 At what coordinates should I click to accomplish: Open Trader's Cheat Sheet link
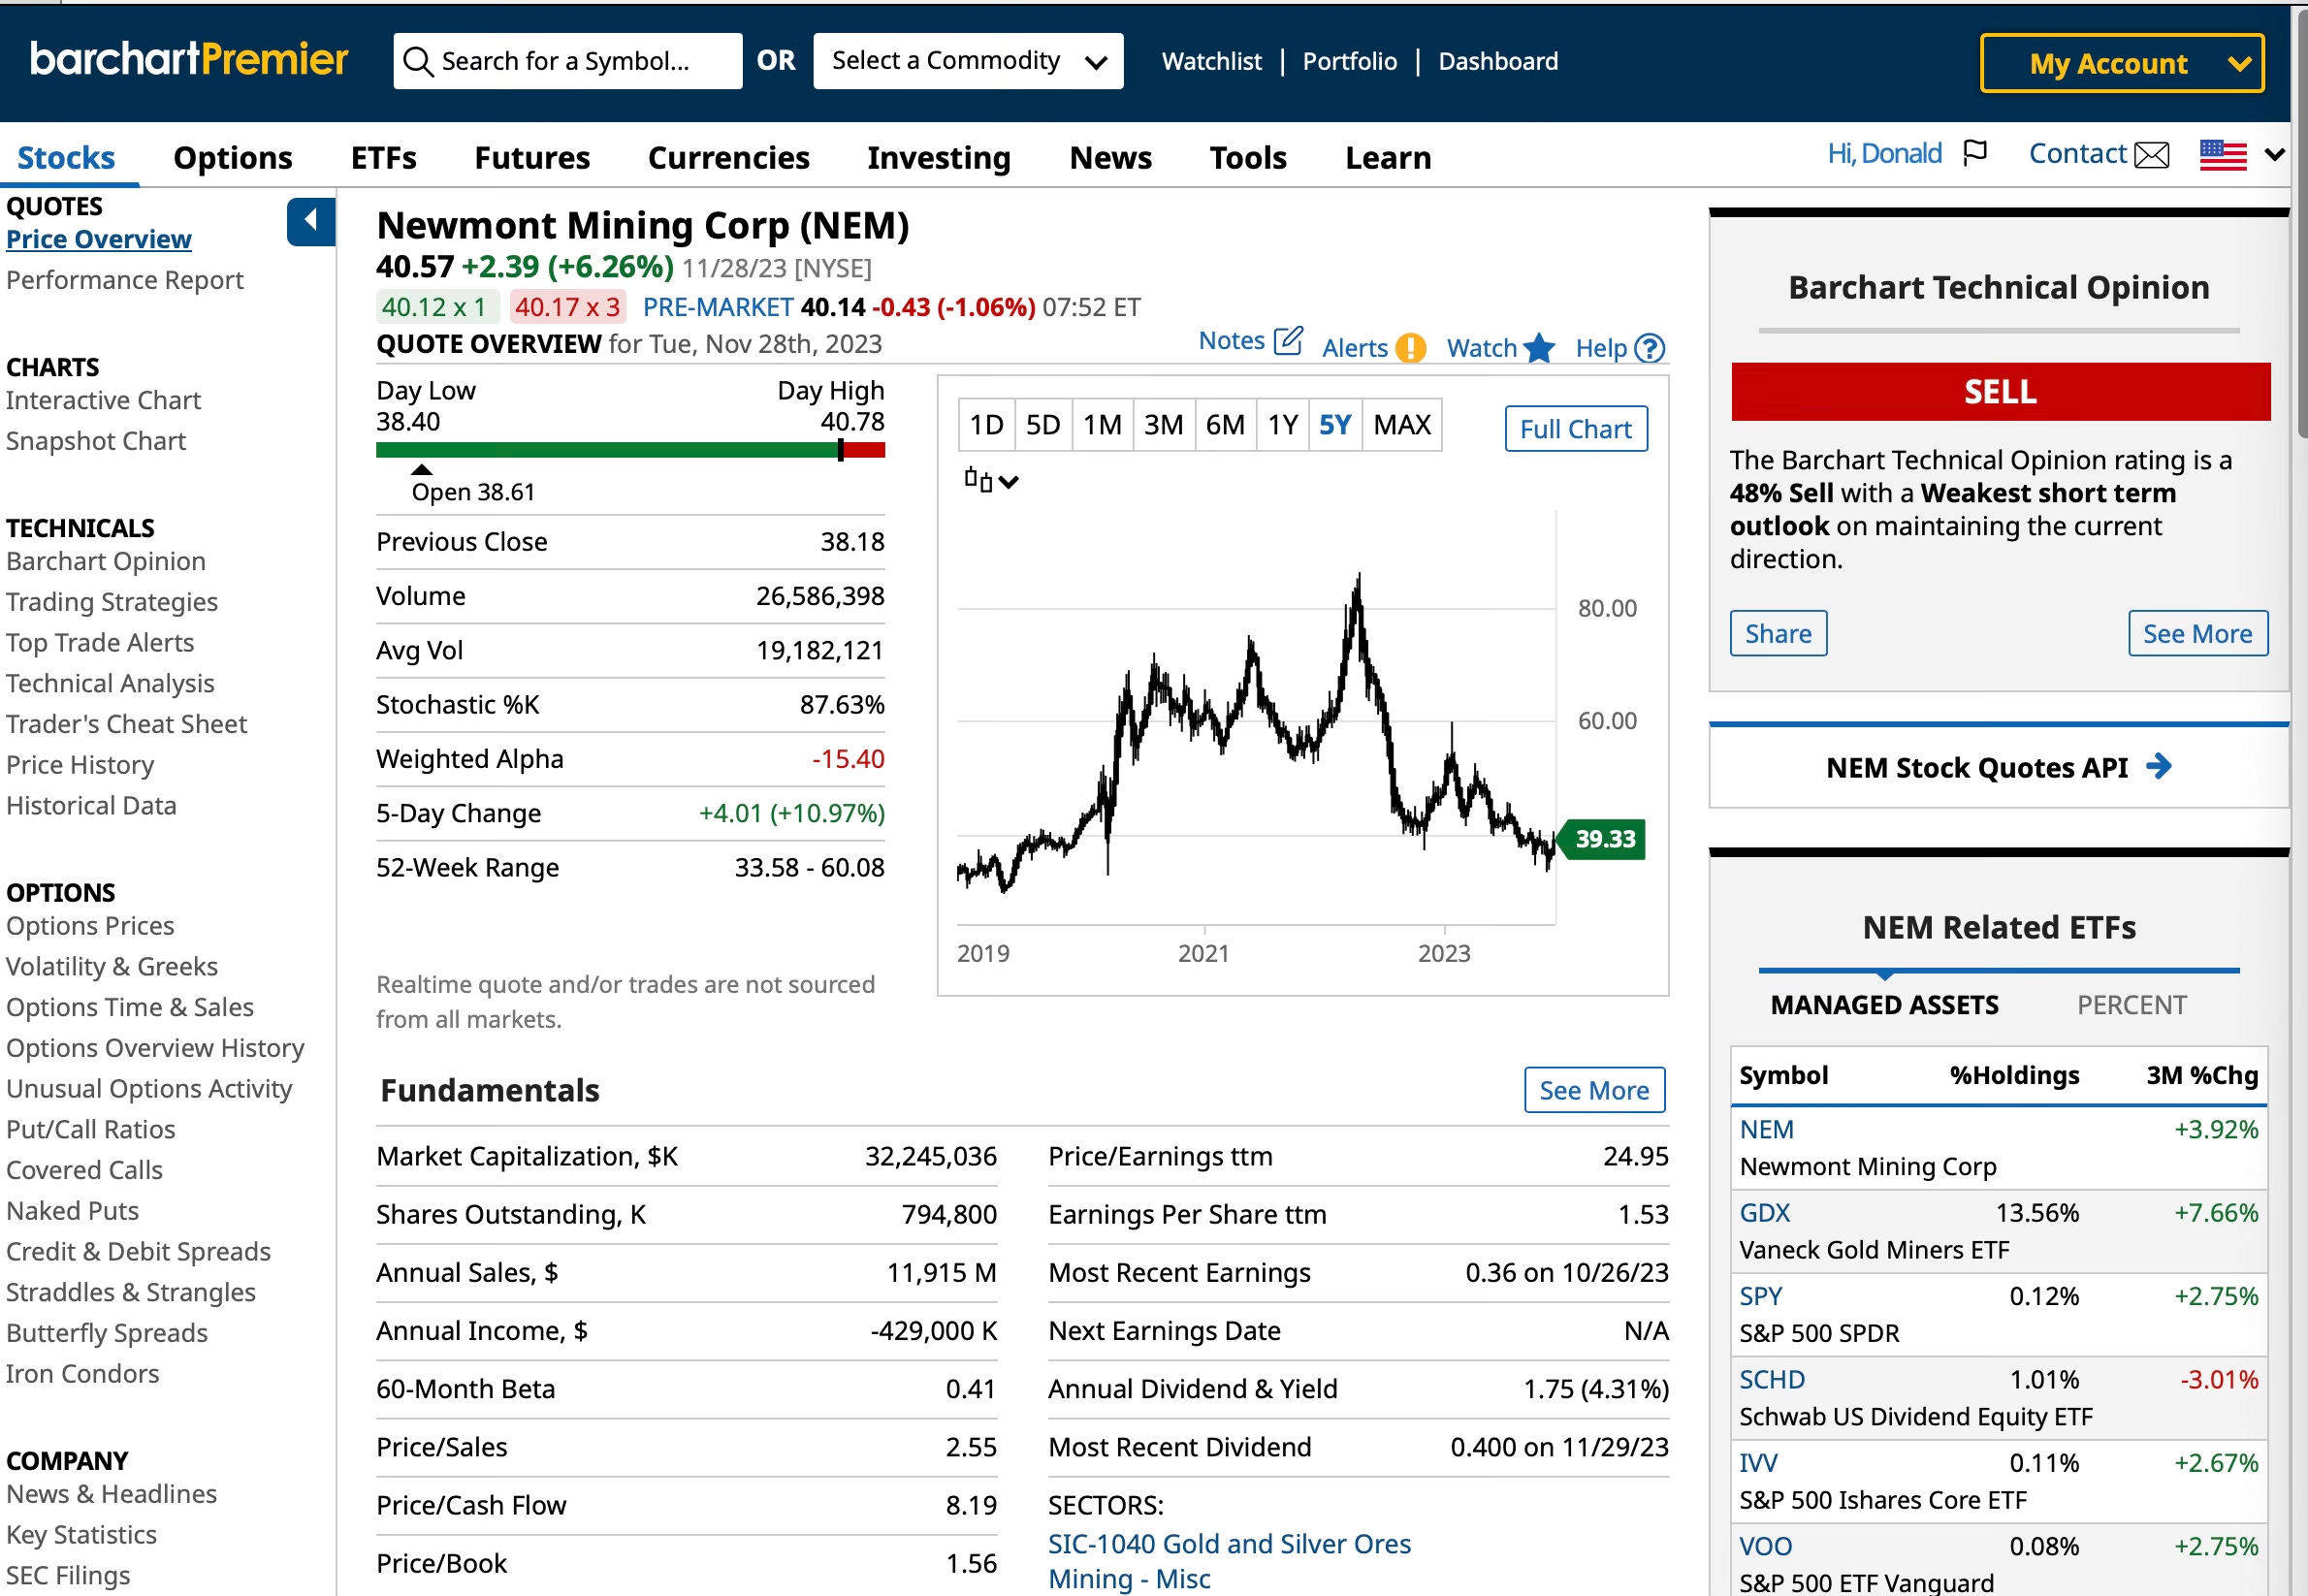[x=126, y=723]
